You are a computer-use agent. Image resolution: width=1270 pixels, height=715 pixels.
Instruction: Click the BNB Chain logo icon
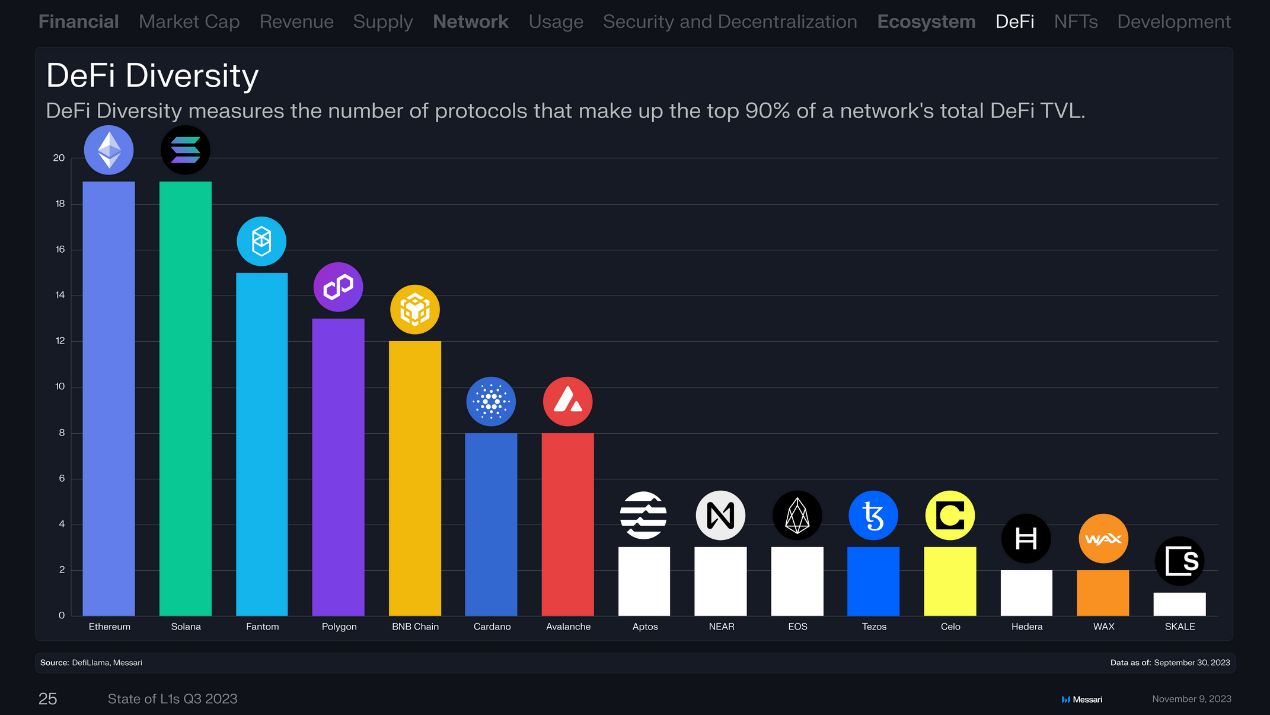[x=414, y=310]
